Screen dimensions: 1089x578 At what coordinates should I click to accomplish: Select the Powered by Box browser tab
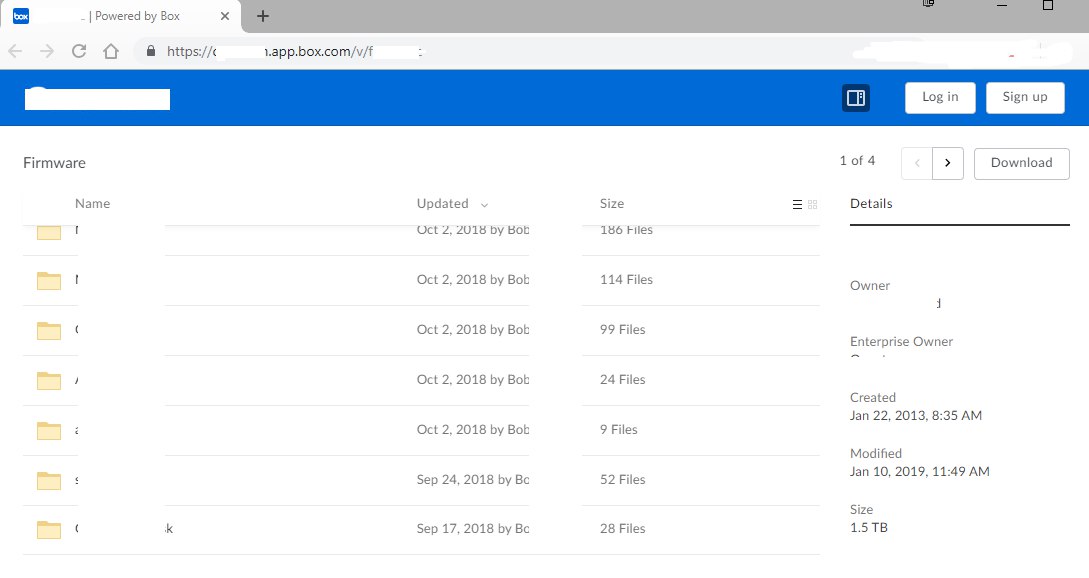(x=120, y=16)
